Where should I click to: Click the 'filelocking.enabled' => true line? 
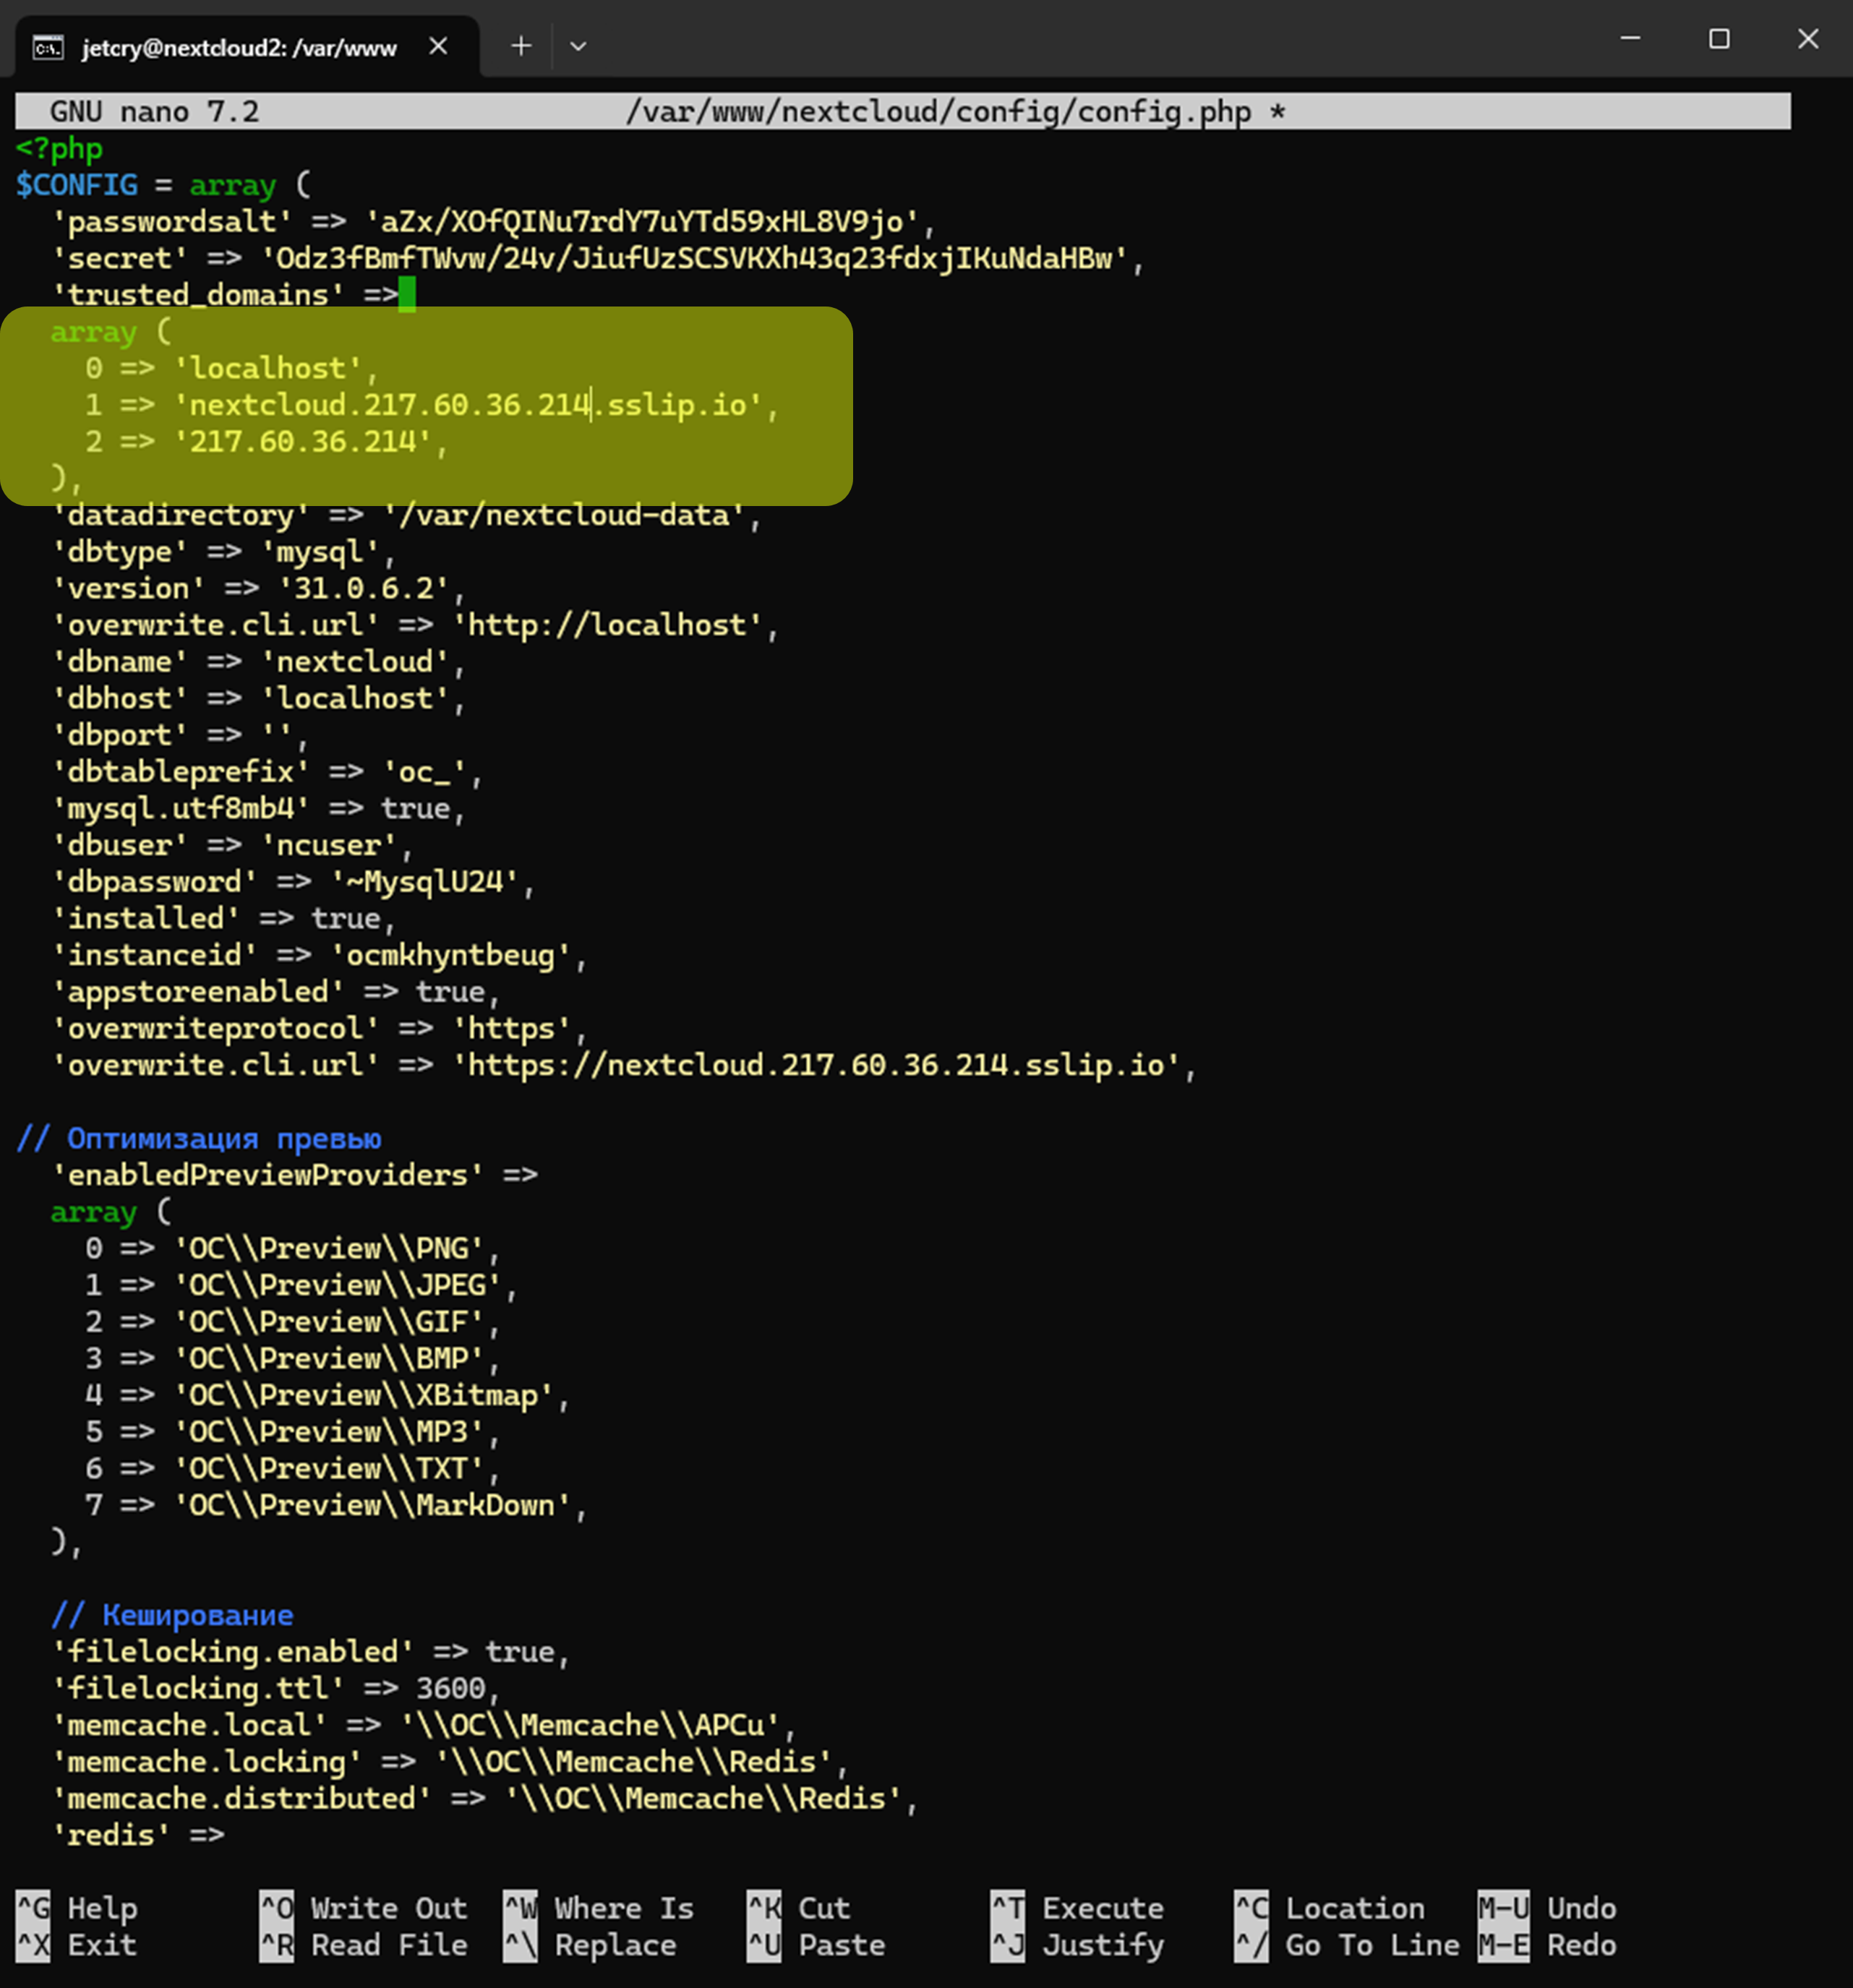point(311,1652)
